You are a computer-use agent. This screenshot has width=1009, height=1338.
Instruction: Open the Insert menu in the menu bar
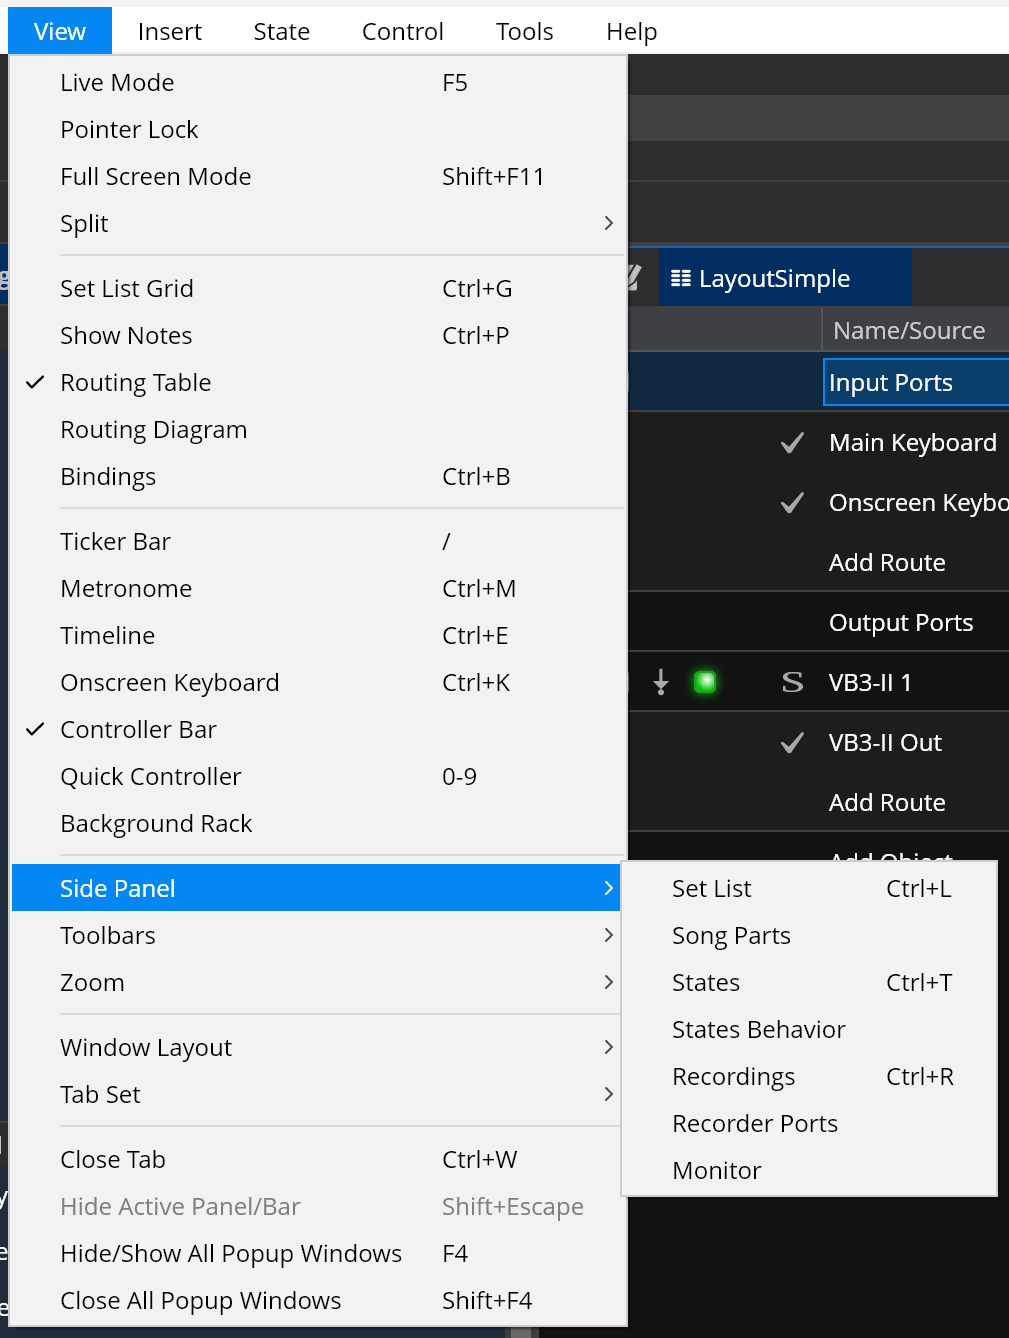(x=169, y=31)
